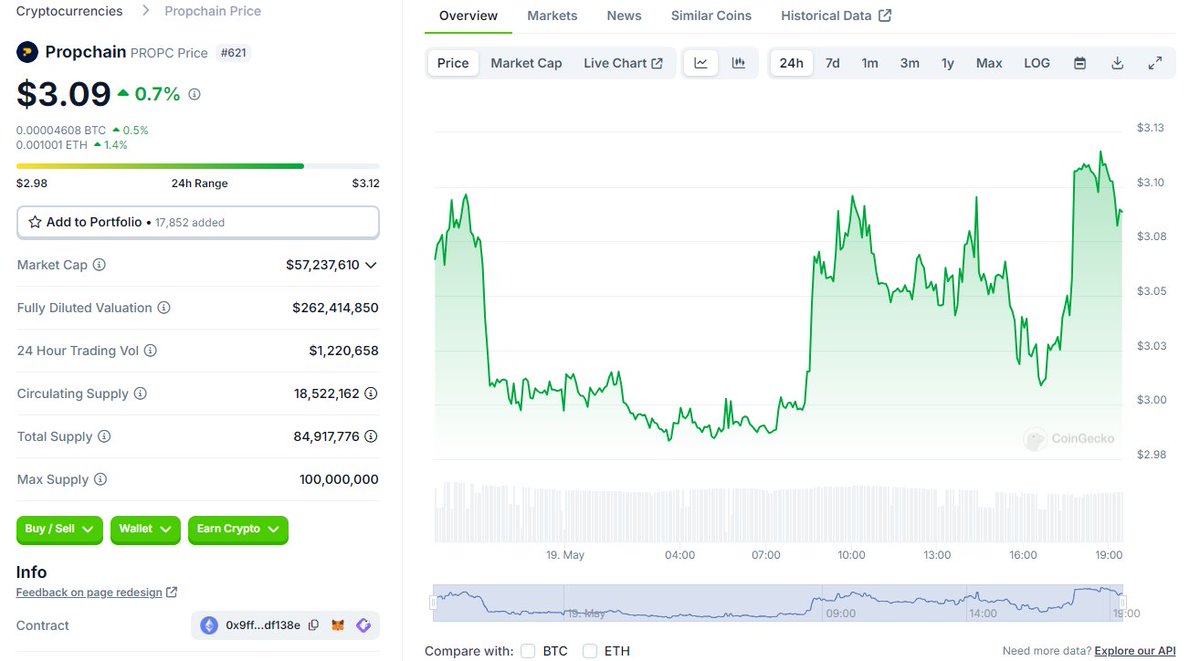1200x661 pixels.
Task: Click info icon next to Total Supply label
Action: [104, 437]
